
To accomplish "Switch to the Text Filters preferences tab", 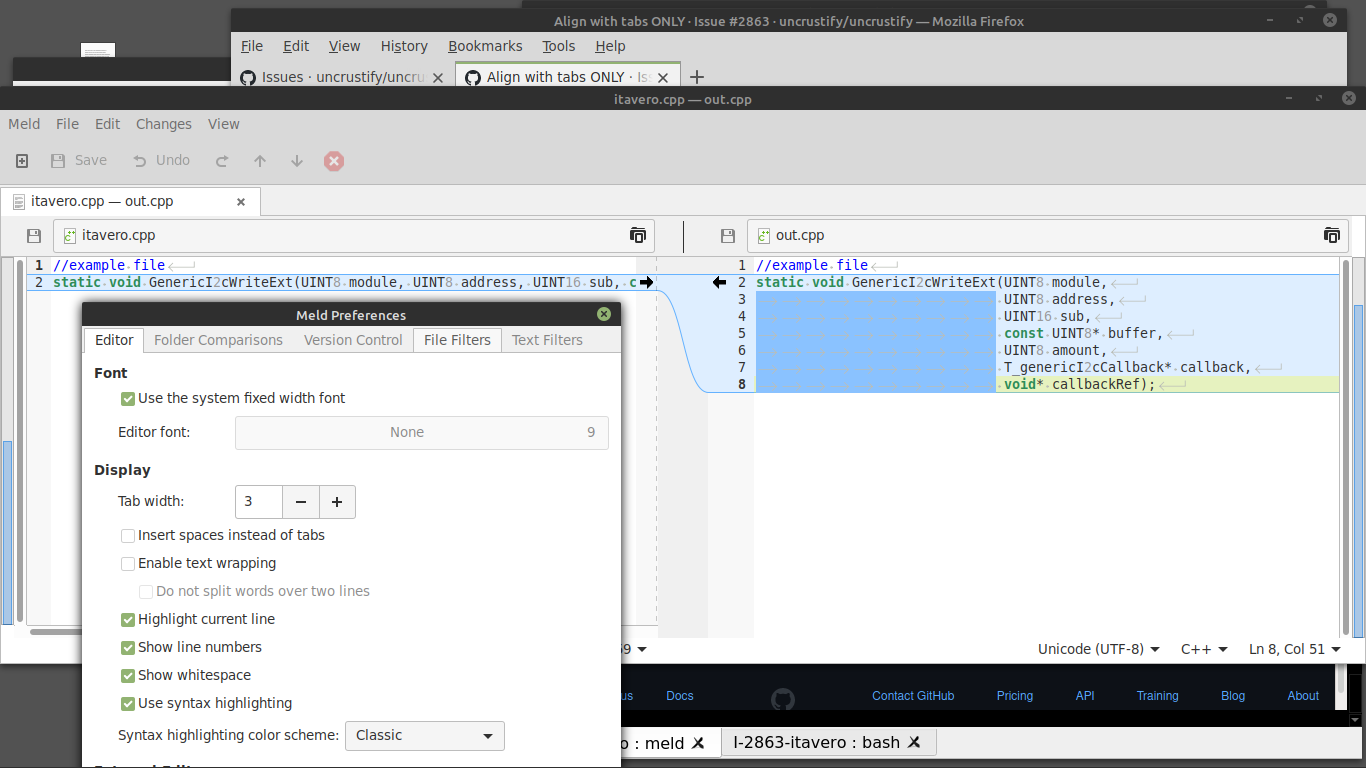I will [x=546, y=340].
